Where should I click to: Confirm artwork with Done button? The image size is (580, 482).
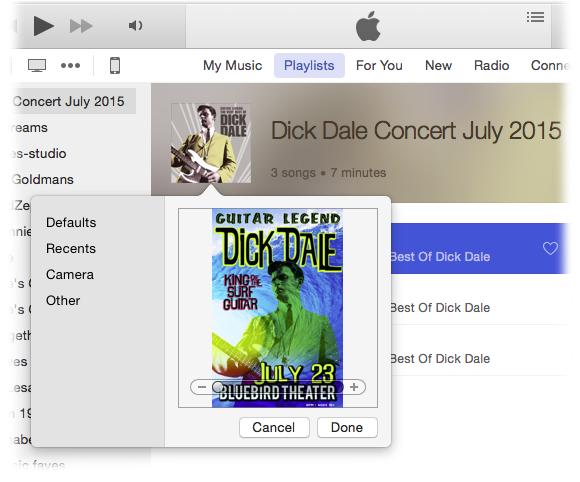click(347, 428)
